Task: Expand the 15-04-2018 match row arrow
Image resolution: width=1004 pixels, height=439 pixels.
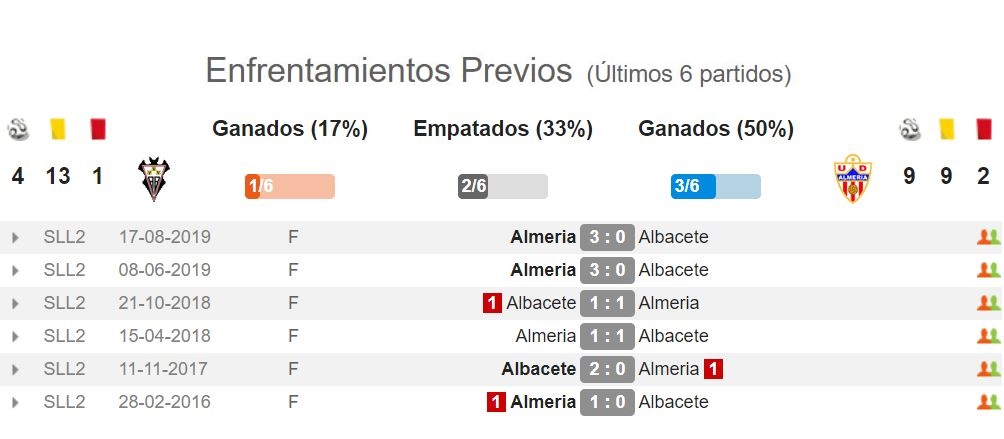Action: [x=15, y=337]
